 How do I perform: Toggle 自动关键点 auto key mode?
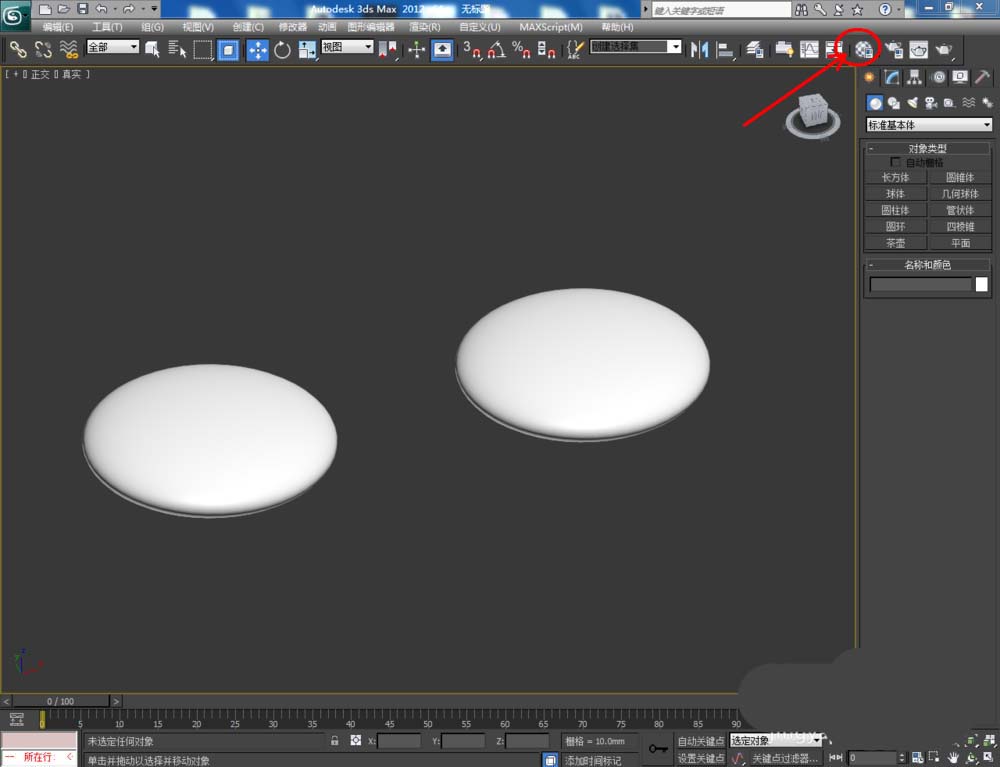(x=700, y=741)
